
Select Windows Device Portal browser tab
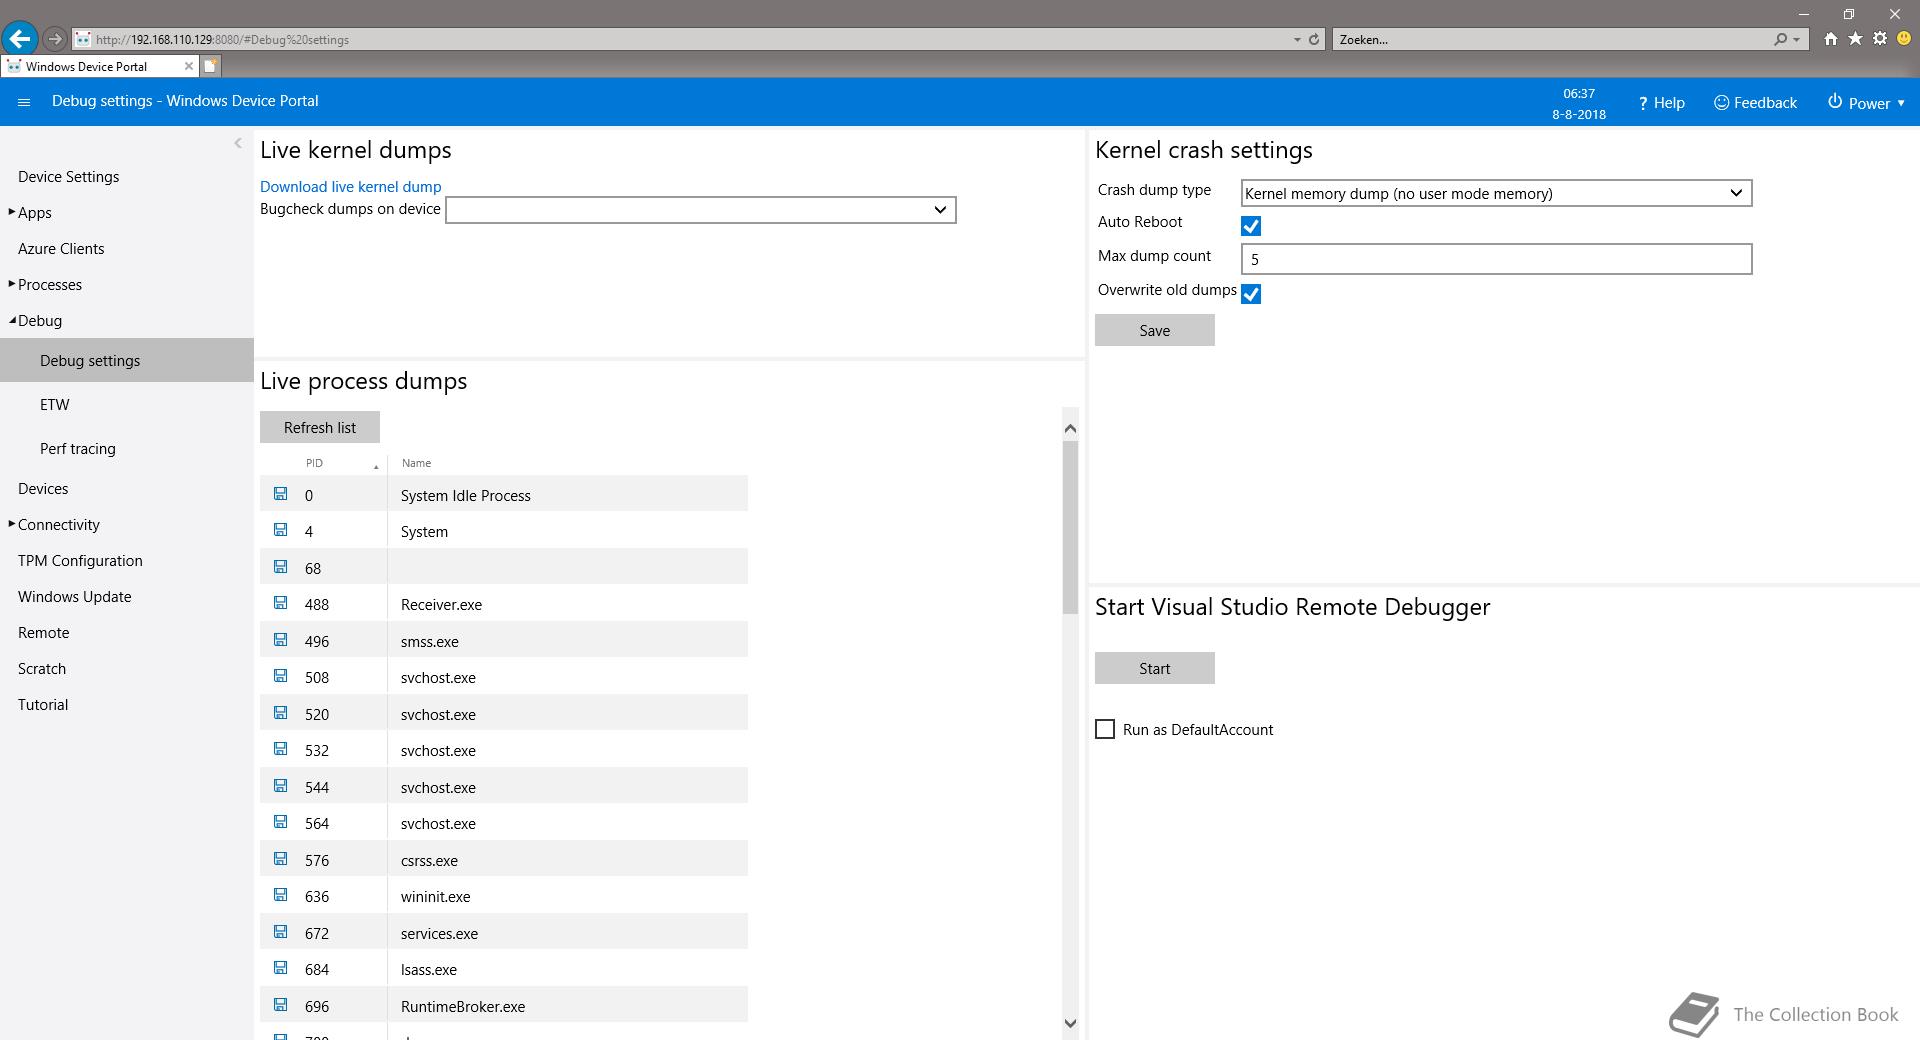coord(100,66)
